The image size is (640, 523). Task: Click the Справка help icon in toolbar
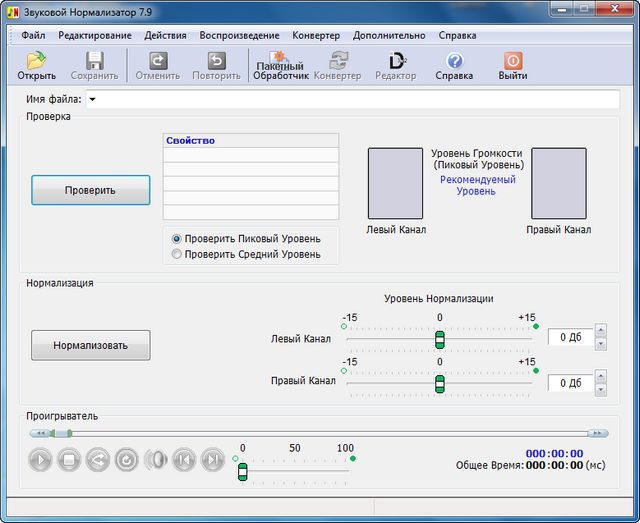click(454, 66)
